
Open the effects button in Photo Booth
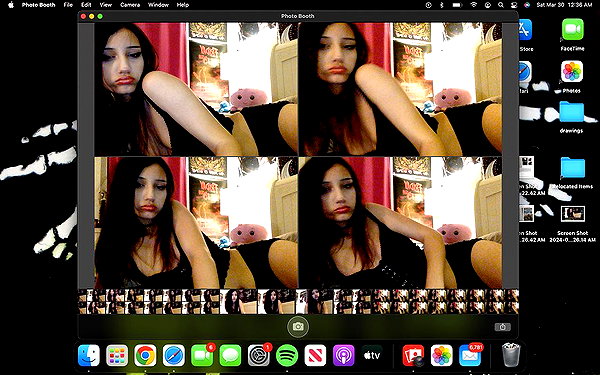(502, 327)
